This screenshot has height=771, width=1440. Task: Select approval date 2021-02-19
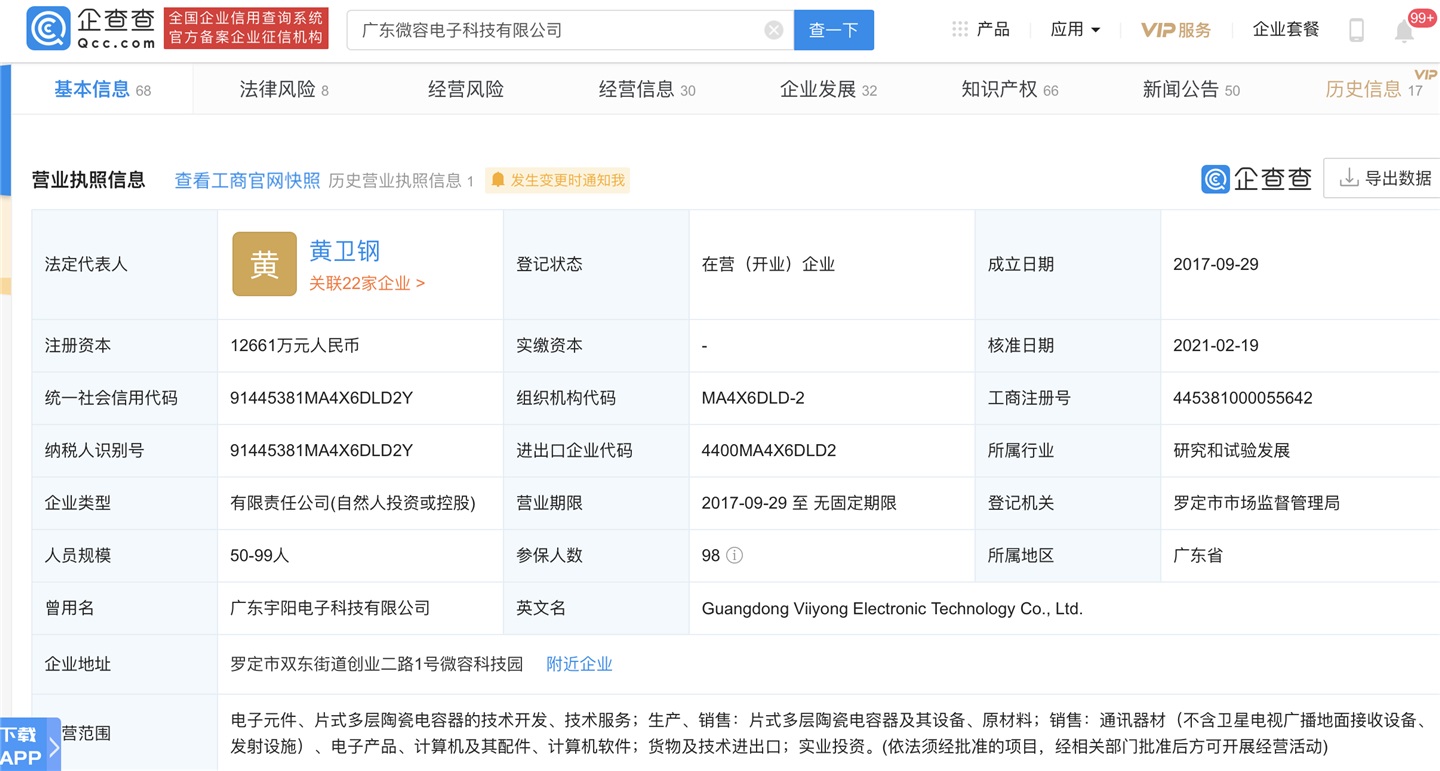[x=1216, y=345]
